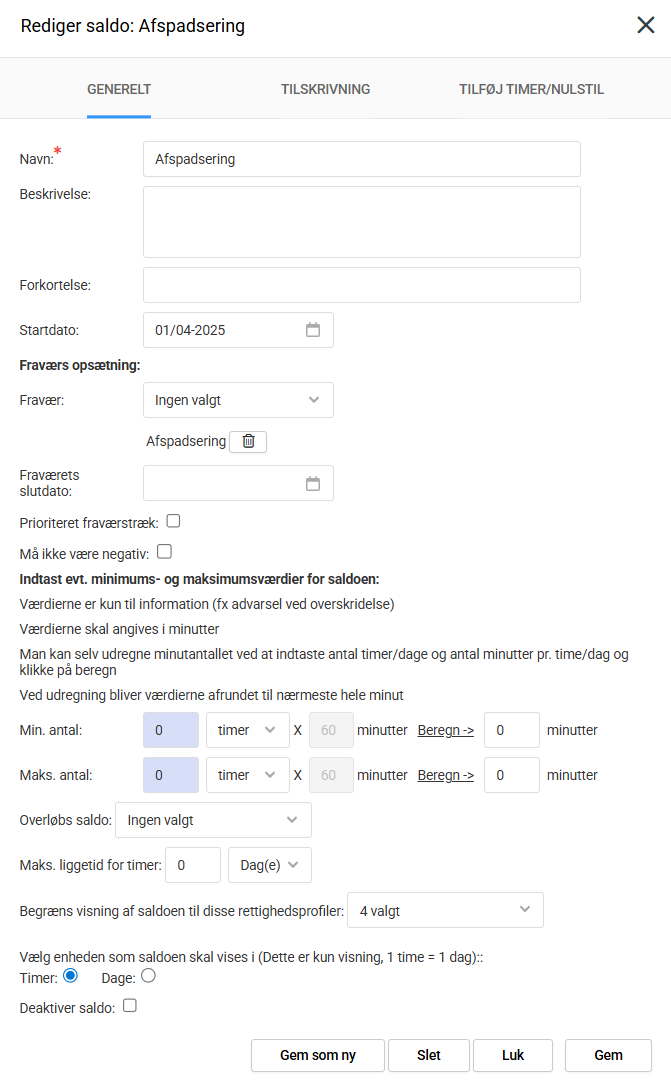Click Beregn link for Min. antal

point(445,730)
